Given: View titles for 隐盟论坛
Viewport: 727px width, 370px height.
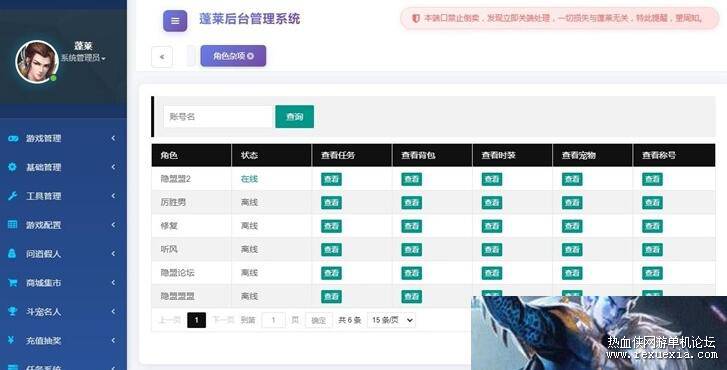Looking at the screenshot, I should 652,273.
